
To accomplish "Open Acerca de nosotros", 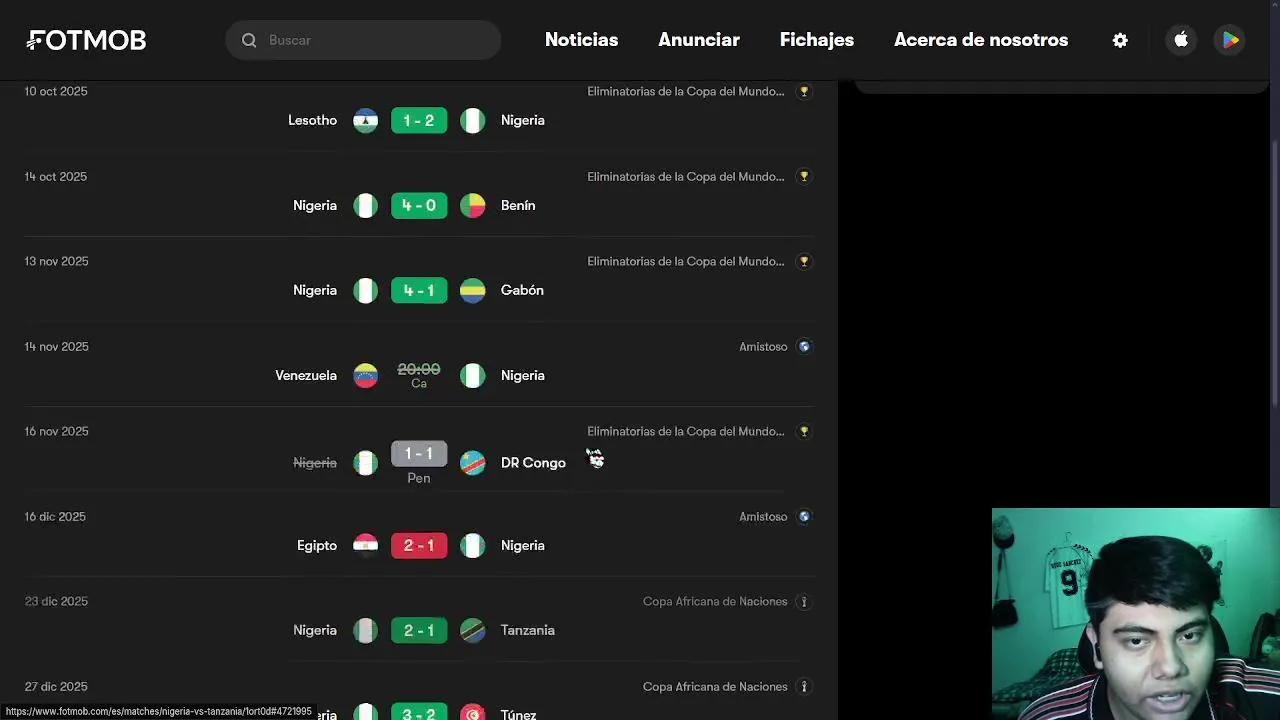I will pos(981,40).
